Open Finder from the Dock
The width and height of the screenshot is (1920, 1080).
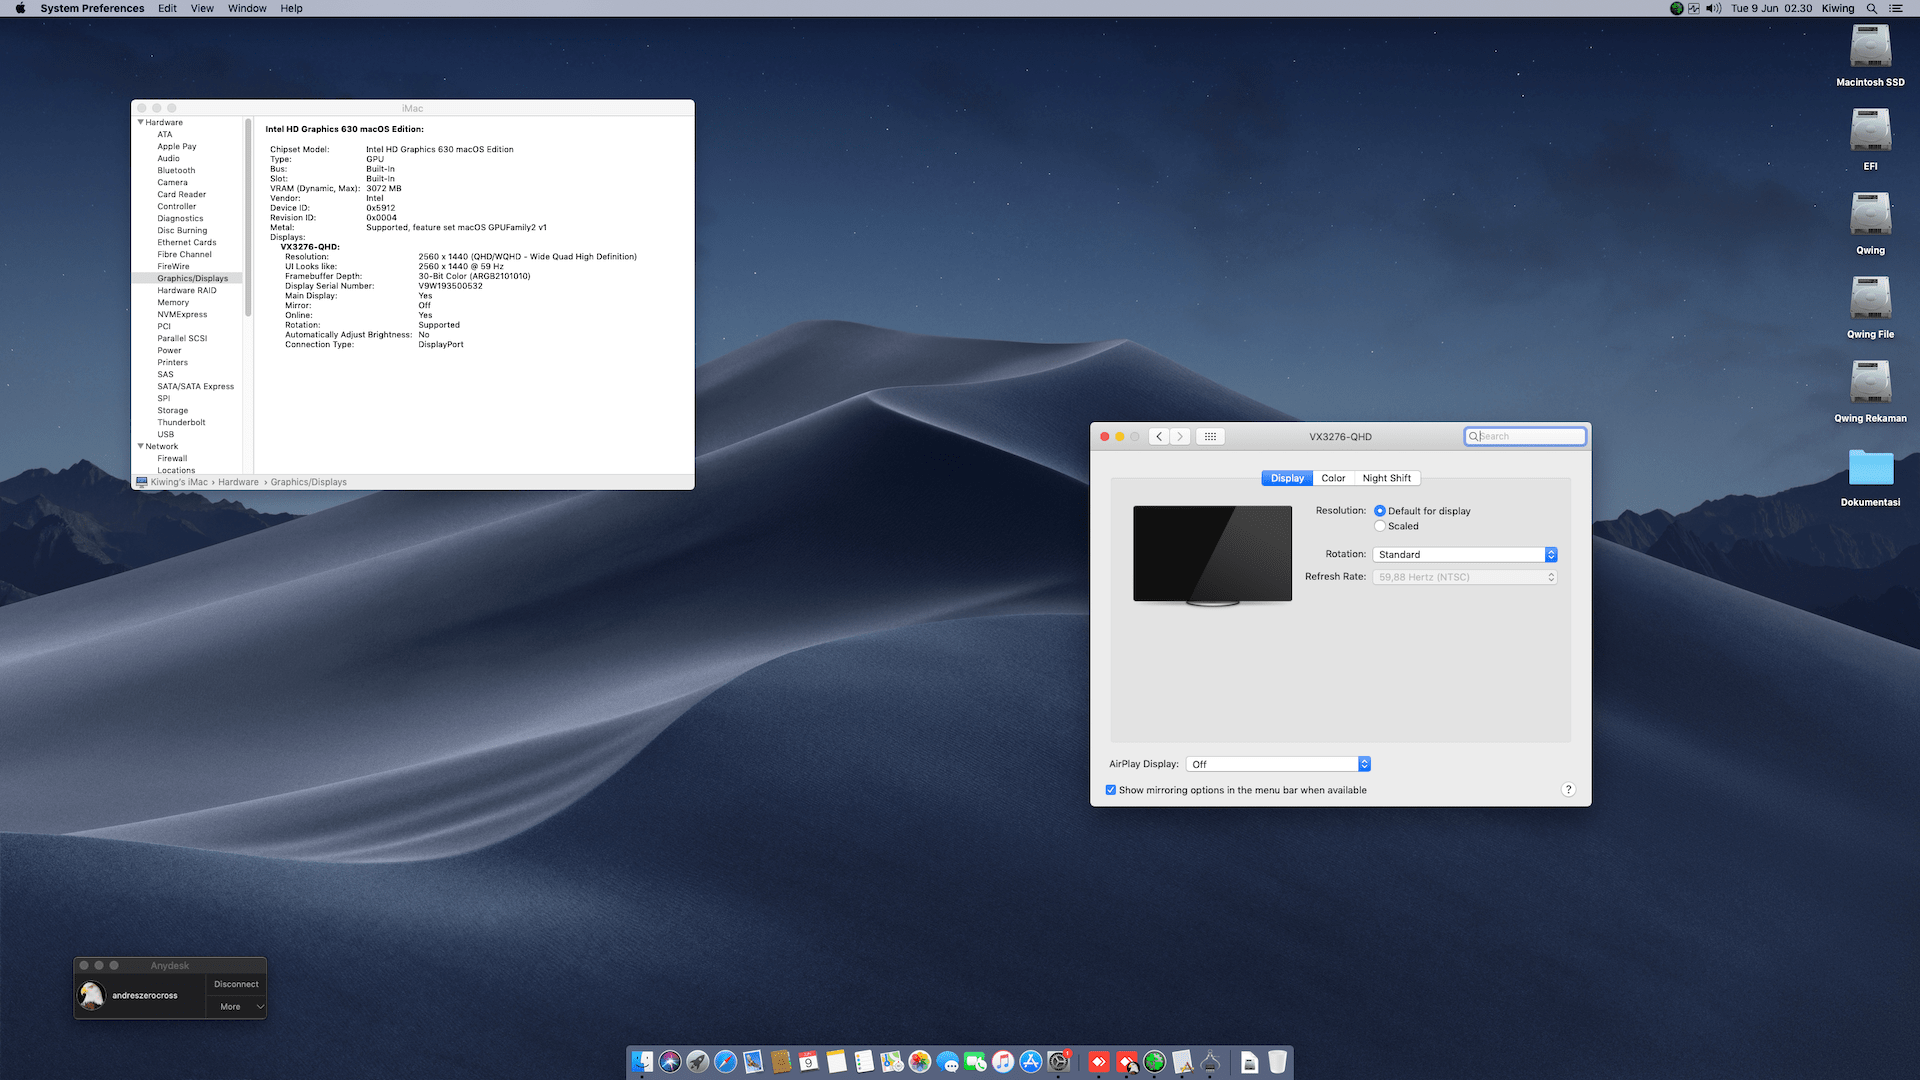pos(642,1062)
